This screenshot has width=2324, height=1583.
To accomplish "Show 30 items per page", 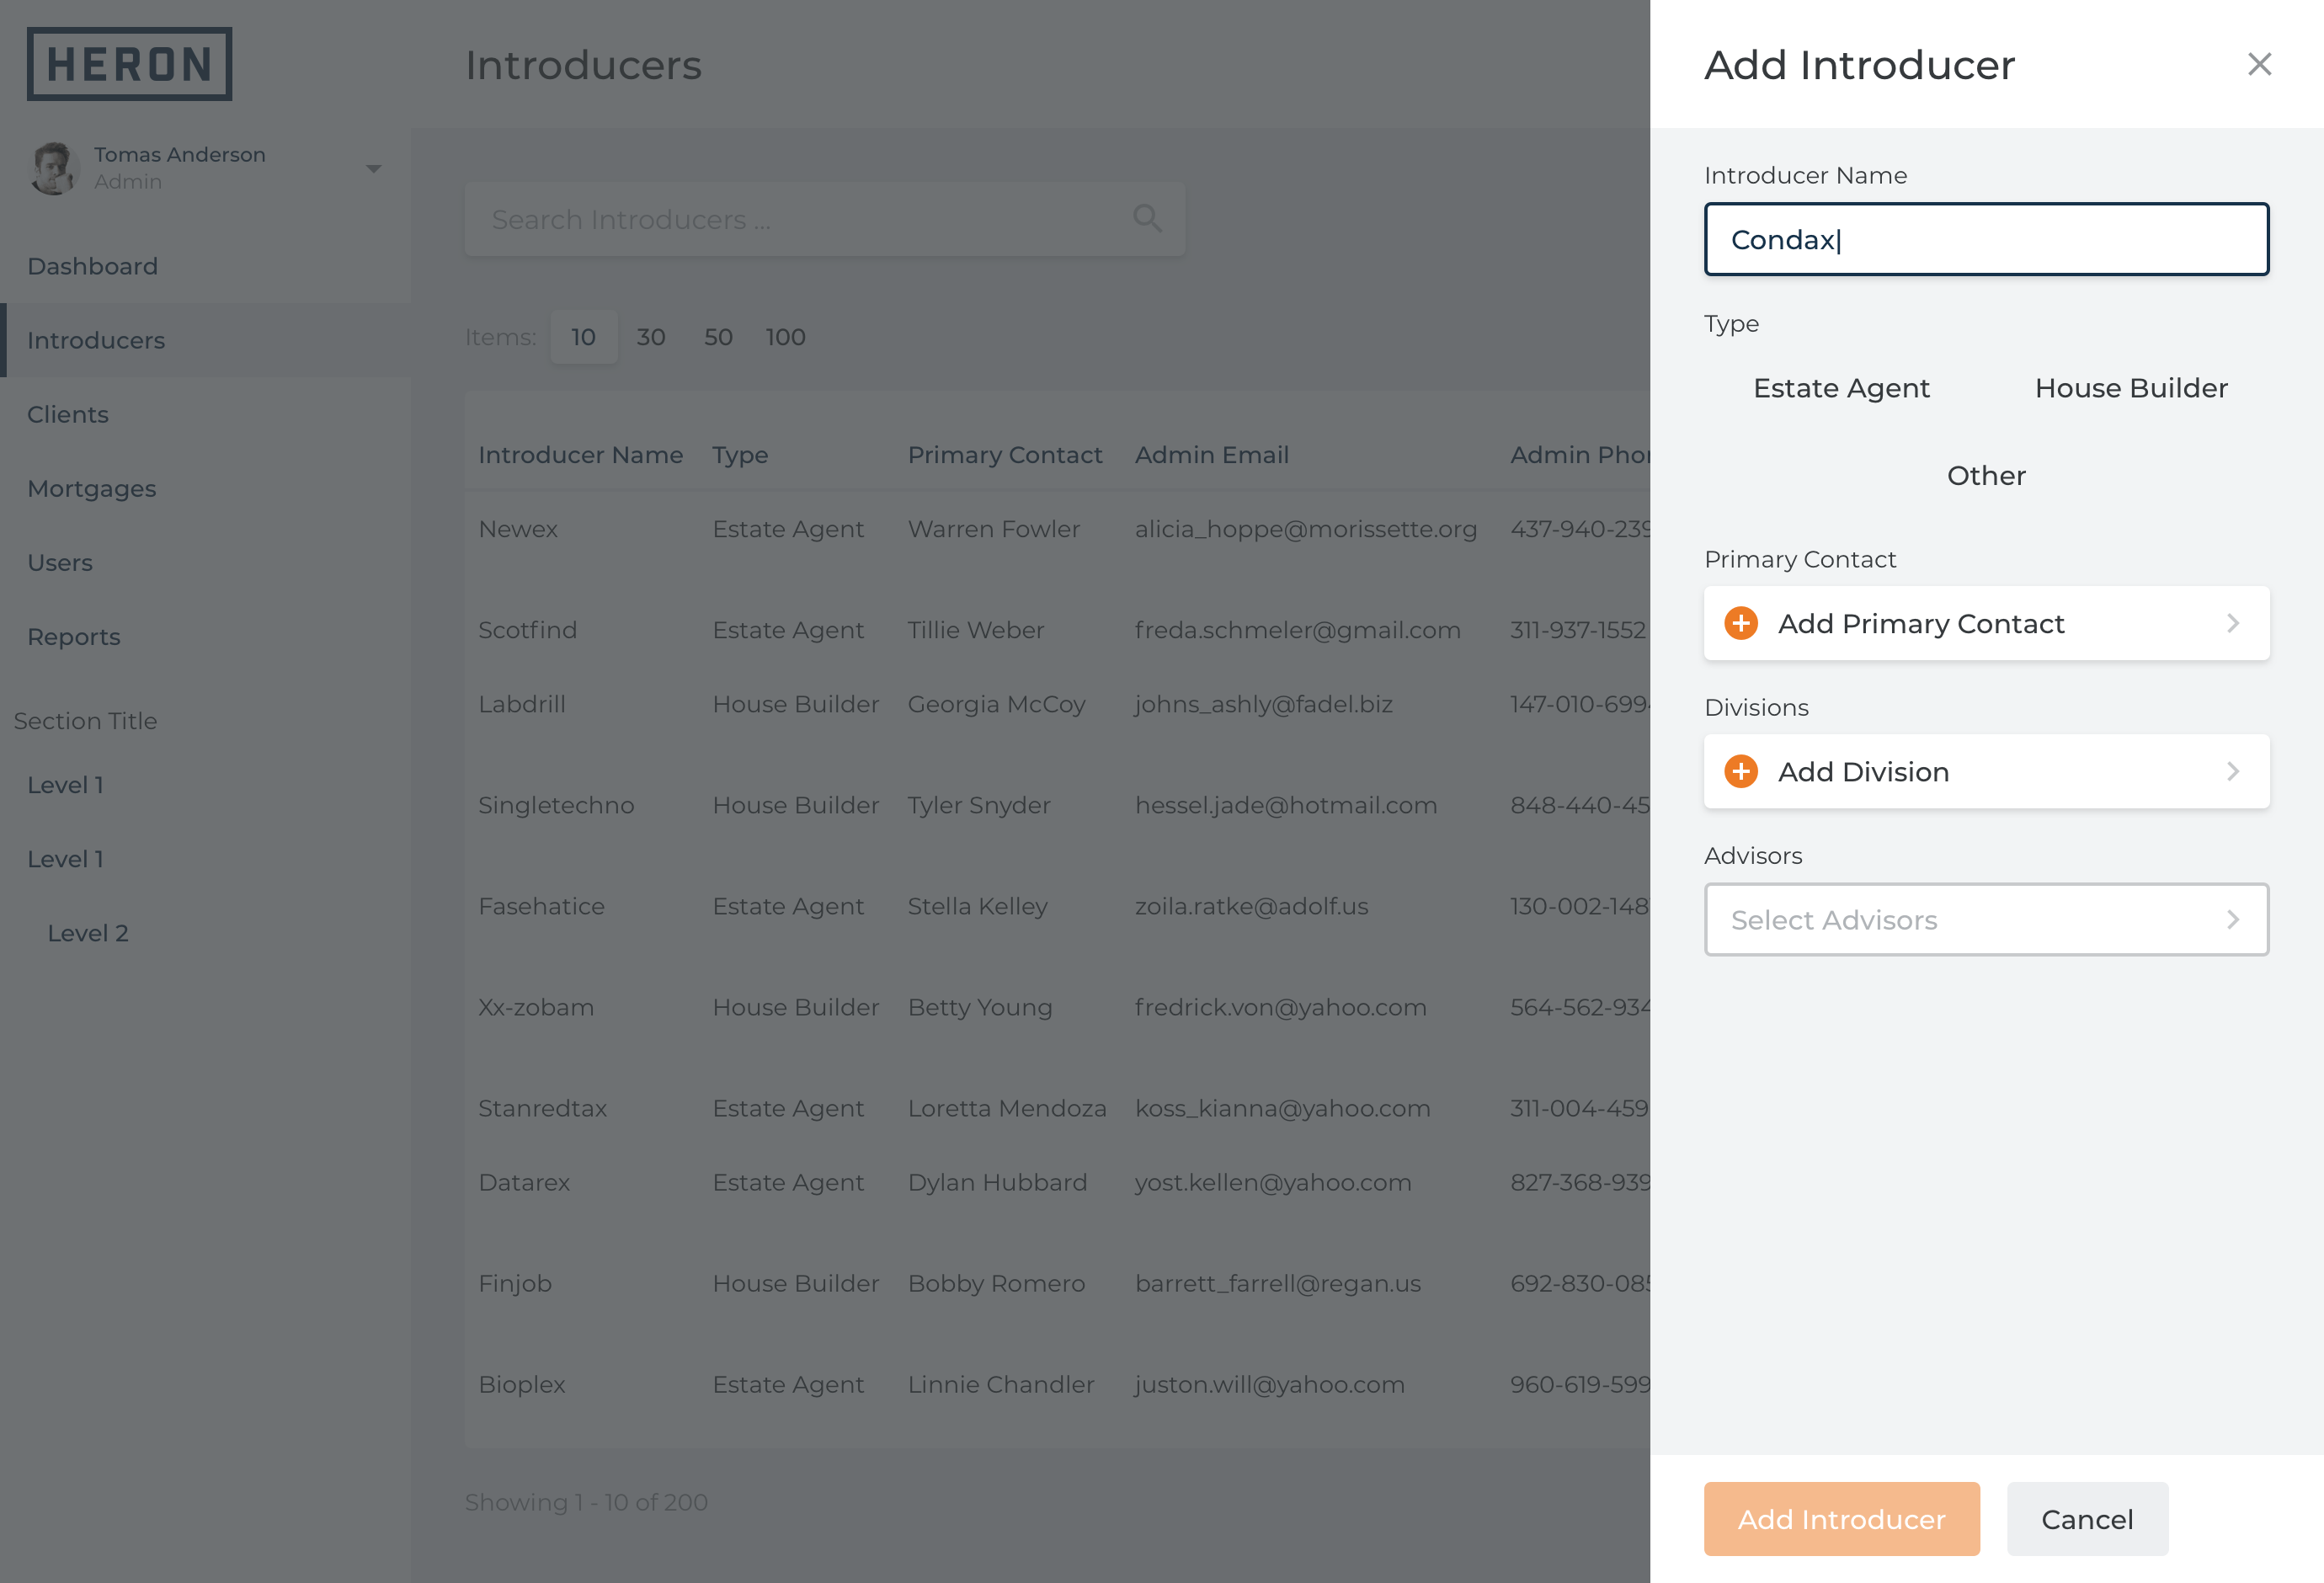I will (x=651, y=337).
